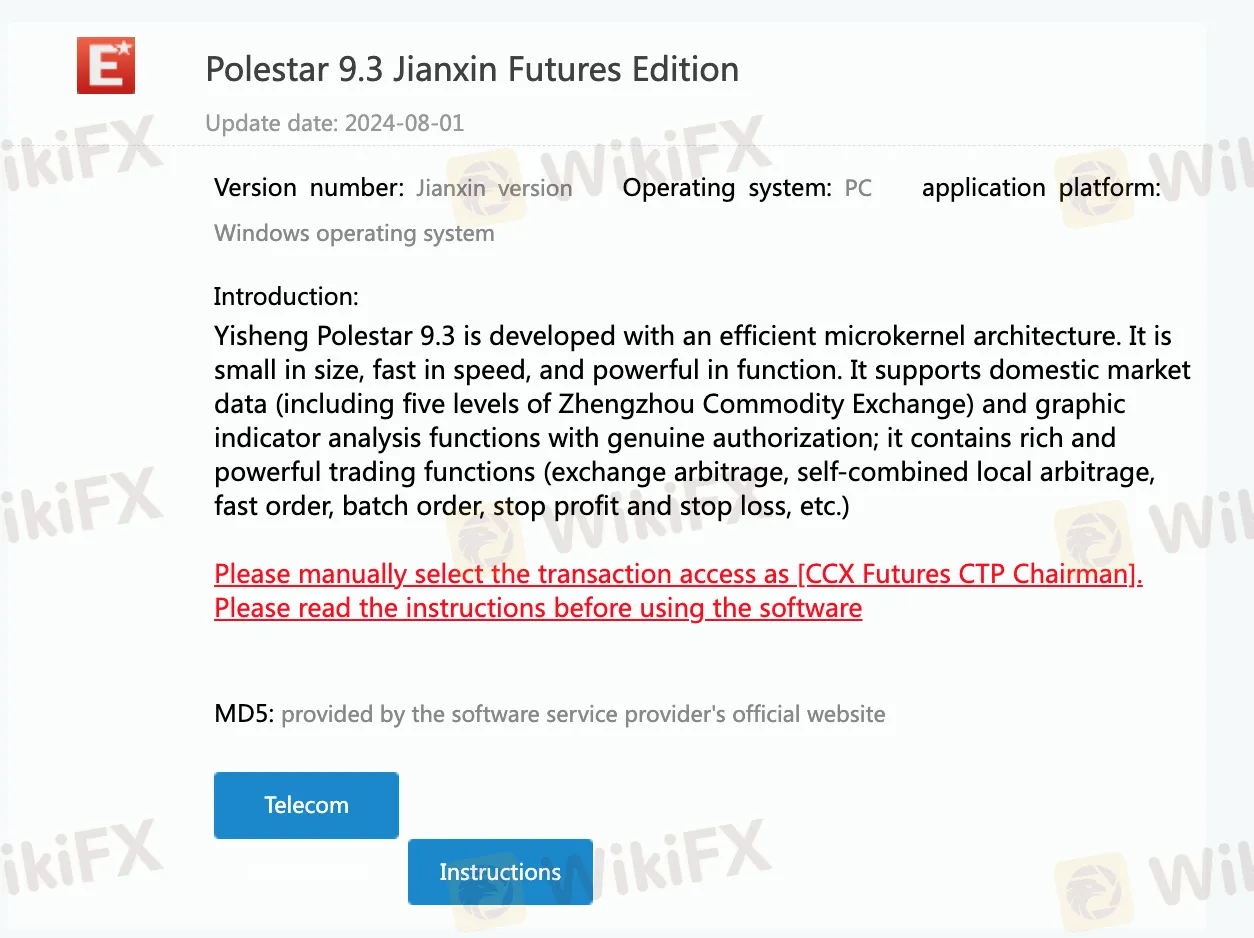Click the MD5 provider's official website text
This screenshot has height=938, width=1254.
coord(583,714)
